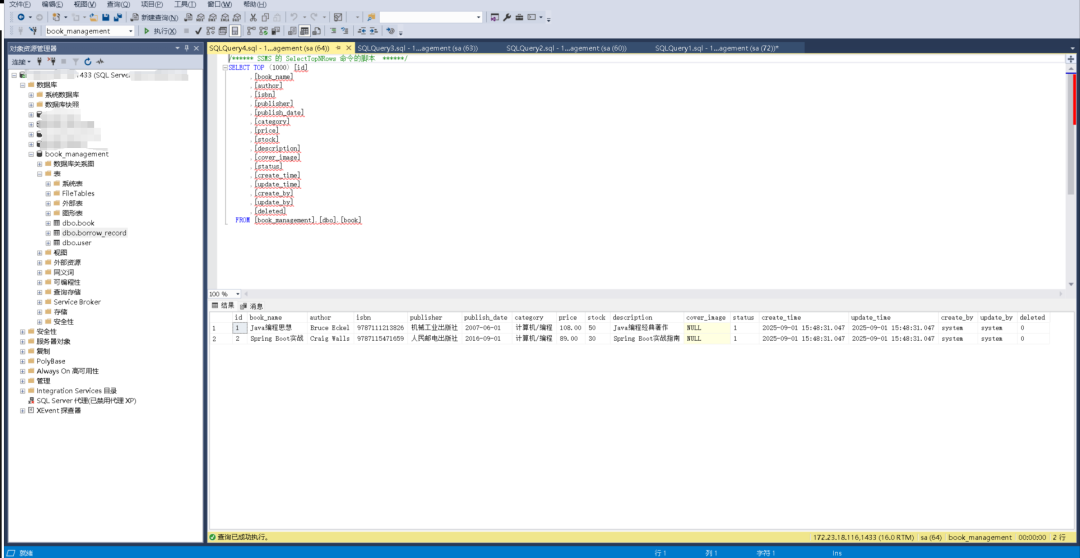1080x558 pixels.
Task: Click the Save All icon
Action: pos(118,17)
